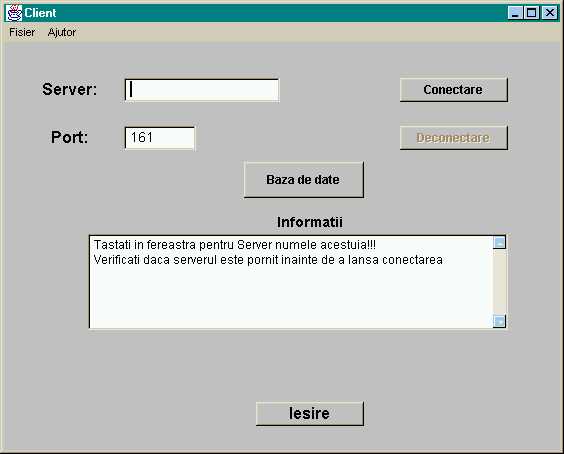
Task: Minimize the Client window
Action: coord(515,13)
